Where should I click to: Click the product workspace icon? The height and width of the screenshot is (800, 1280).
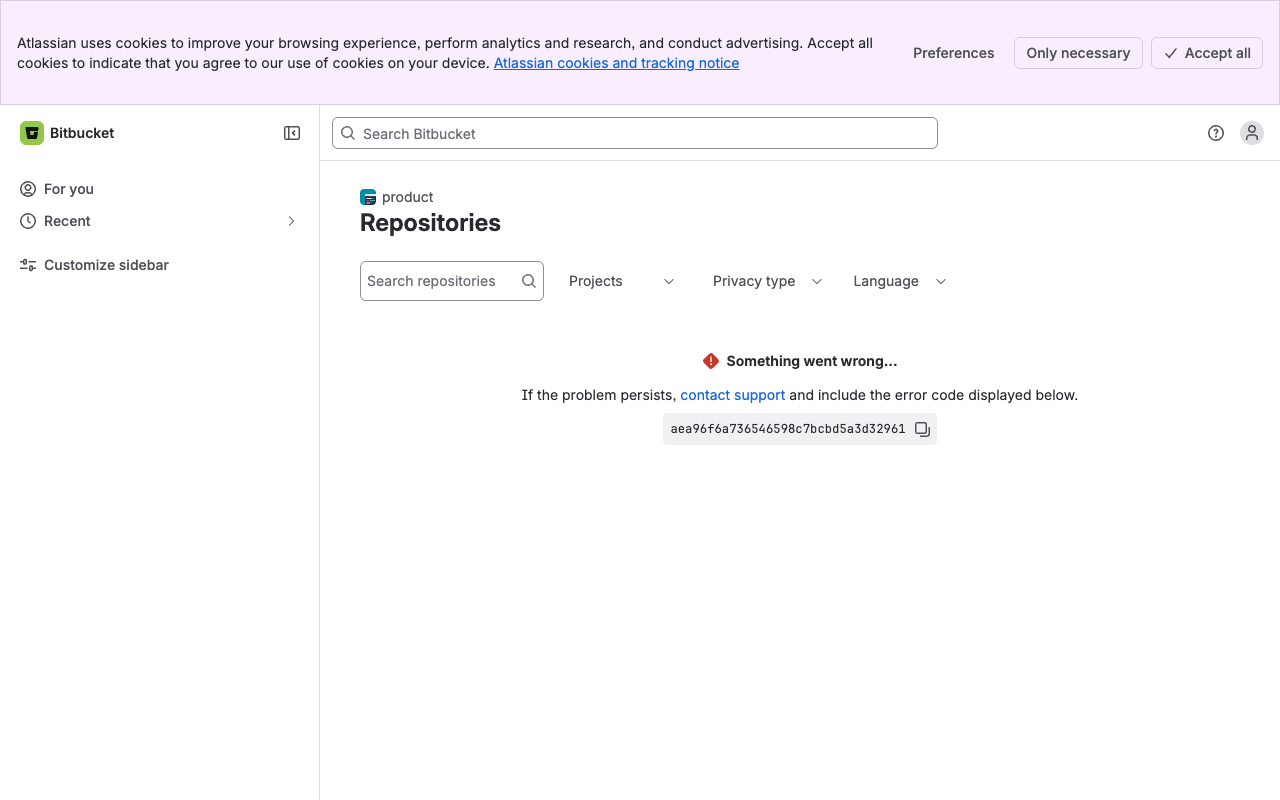(x=368, y=197)
